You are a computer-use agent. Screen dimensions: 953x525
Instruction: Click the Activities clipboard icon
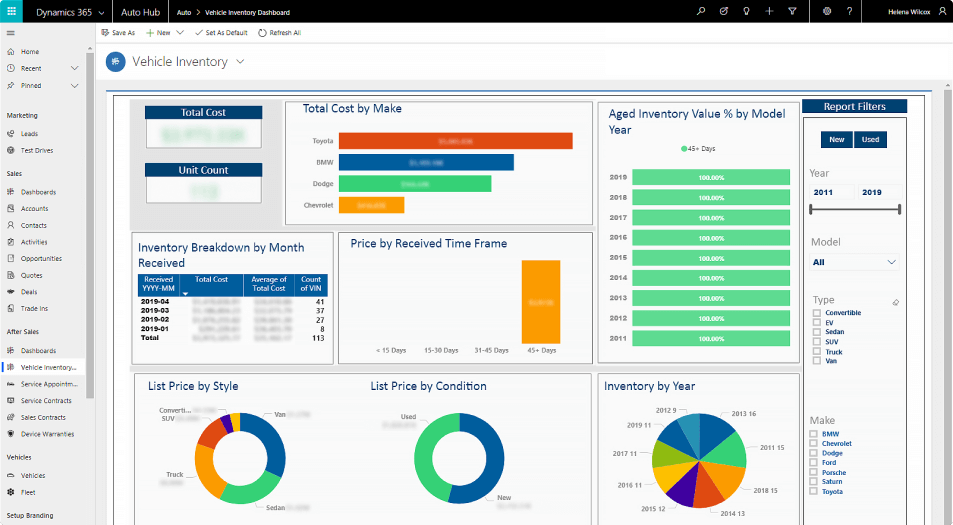(10, 242)
